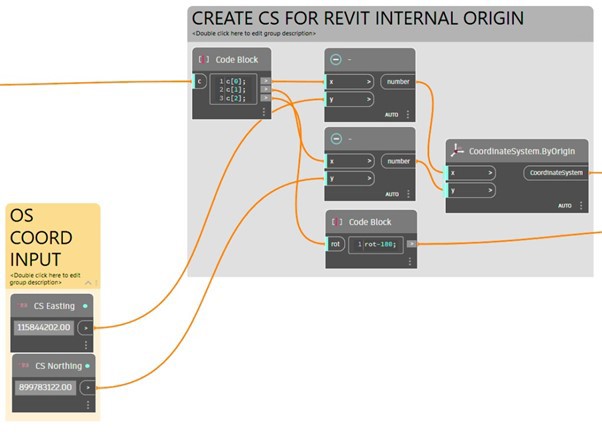The image size is (602, 437).
Task: Click AUTO lacing on upper subtraction node
Action: coord(392,114)
